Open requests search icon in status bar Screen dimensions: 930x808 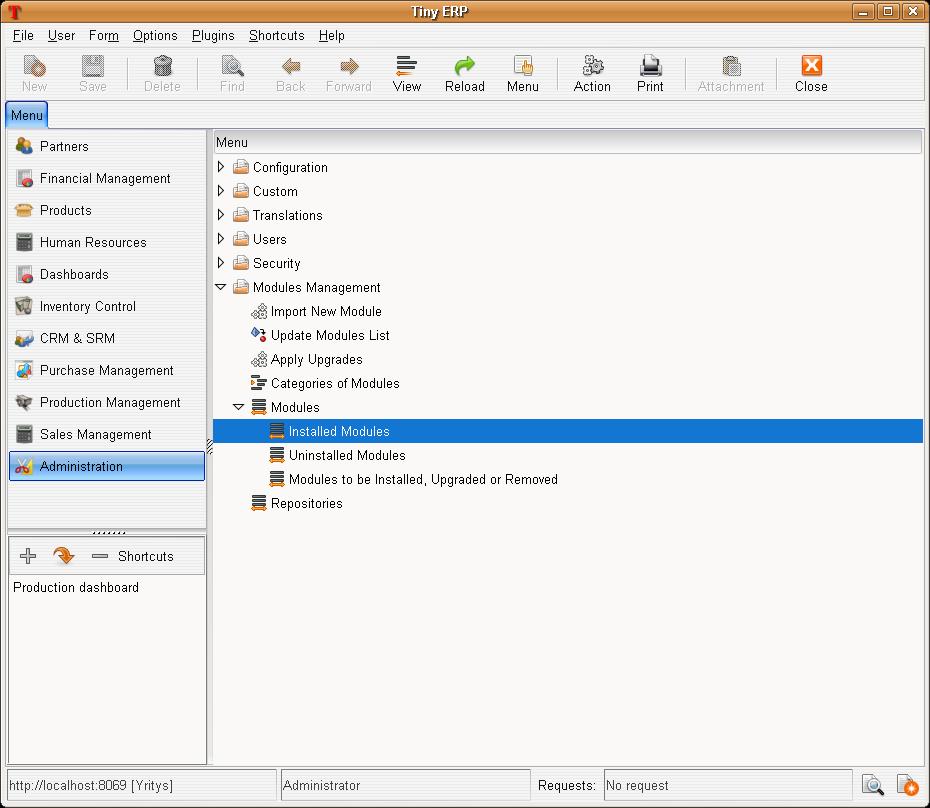872,785
